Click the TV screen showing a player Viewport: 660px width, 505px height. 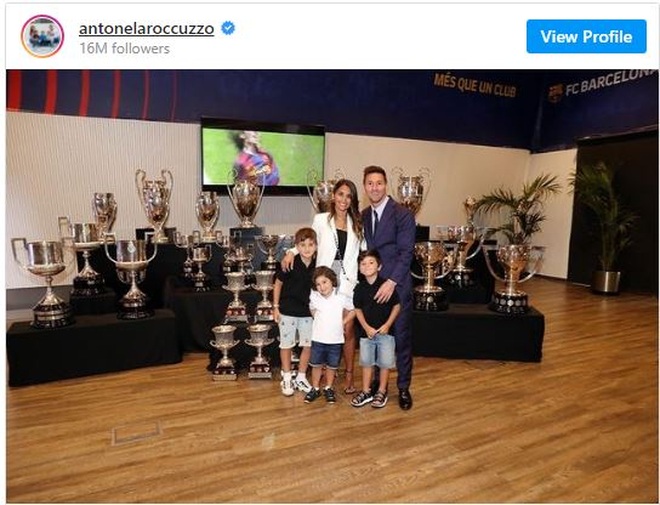coord(263,156)
